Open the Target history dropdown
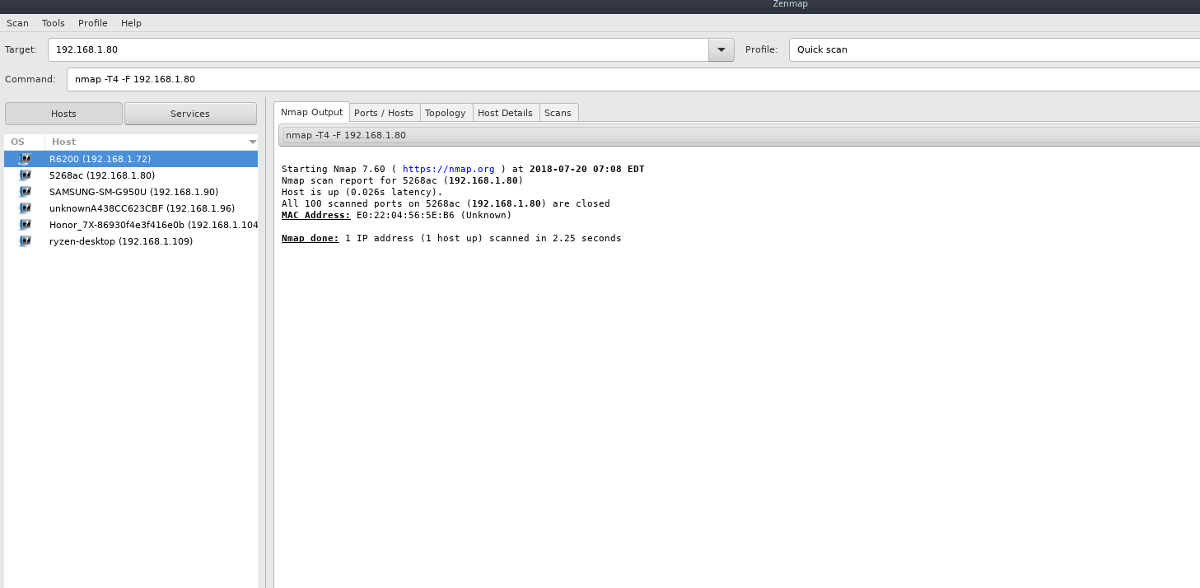Image resolution: width=1200 pixels, height=588 pixels. [x=721, y=49]
